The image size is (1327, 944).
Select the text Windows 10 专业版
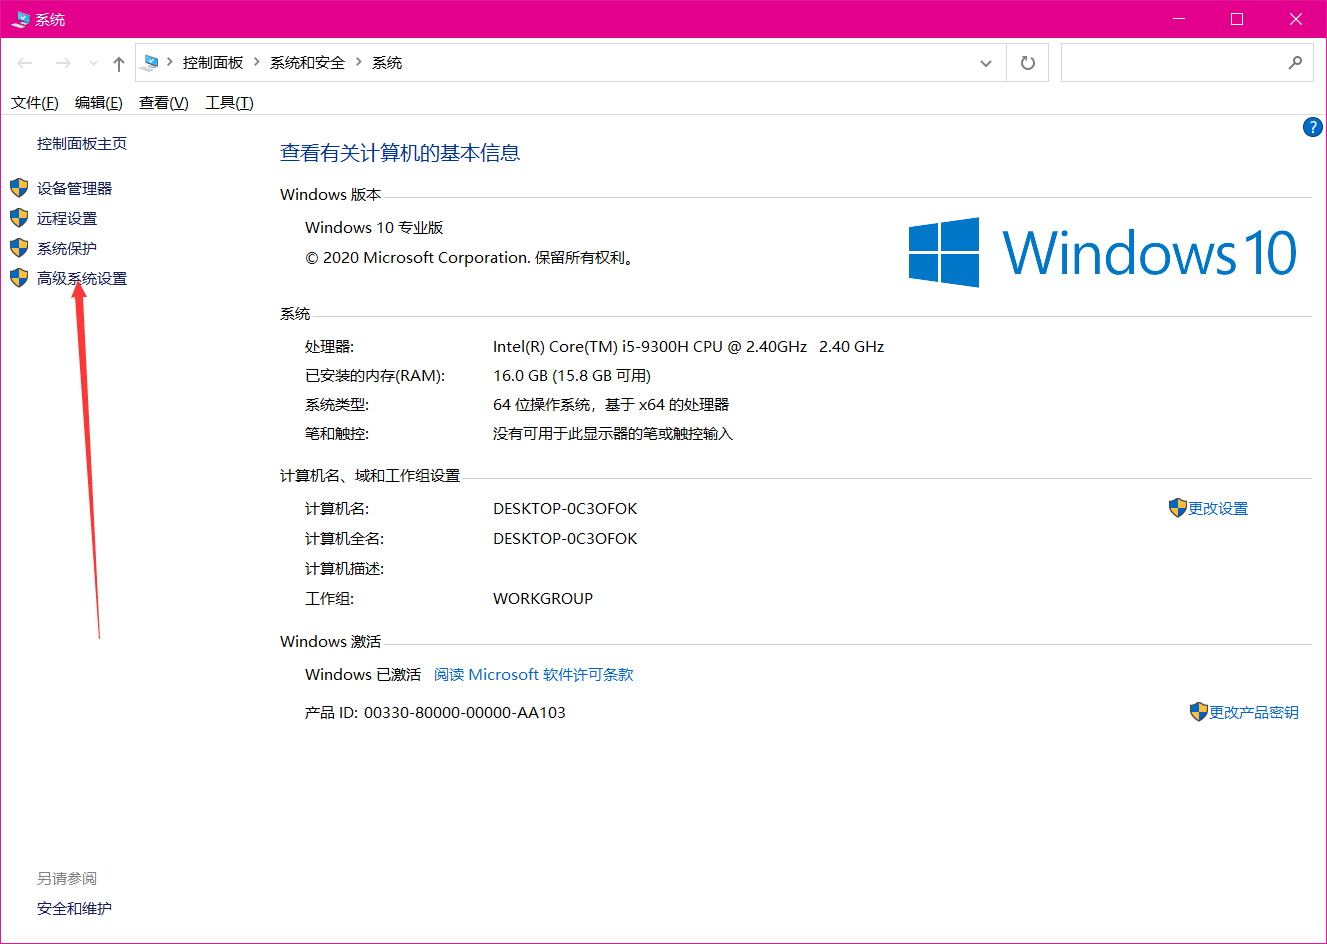tap(374, 227)
